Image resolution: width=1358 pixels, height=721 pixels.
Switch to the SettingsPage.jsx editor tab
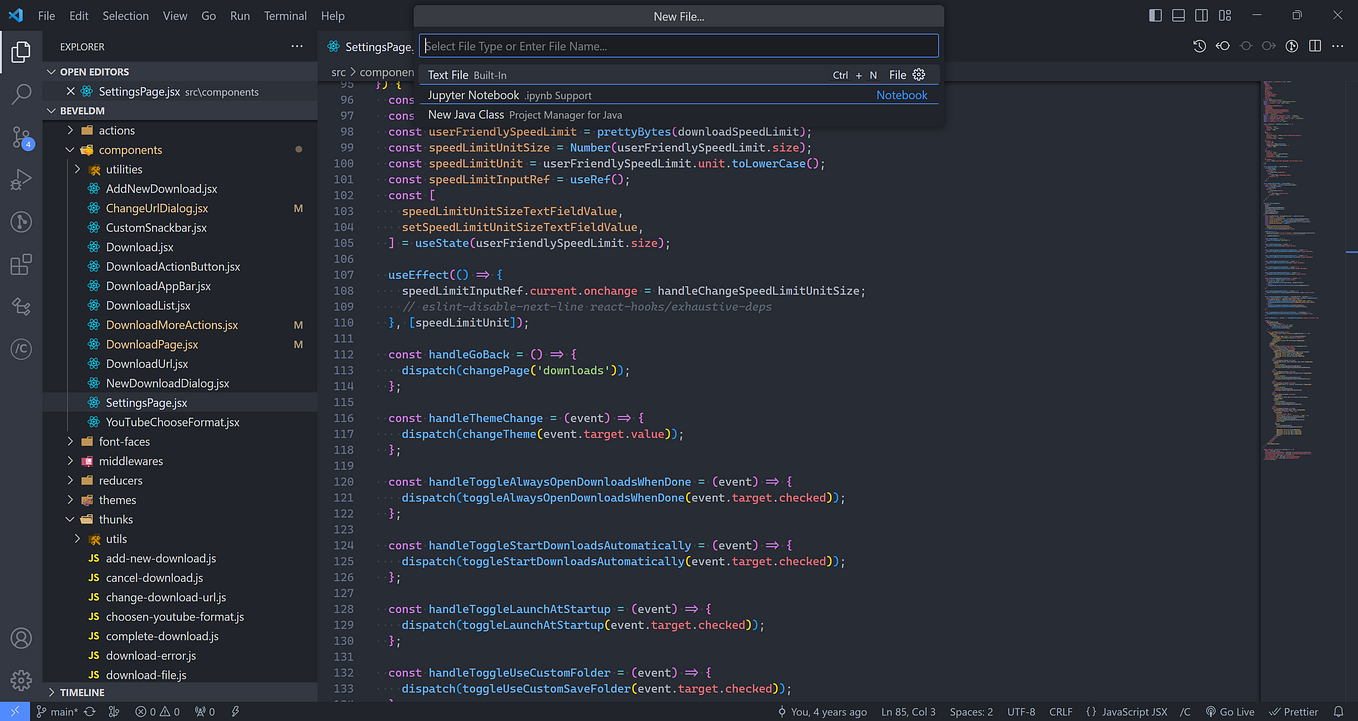[x=370, y=46]
